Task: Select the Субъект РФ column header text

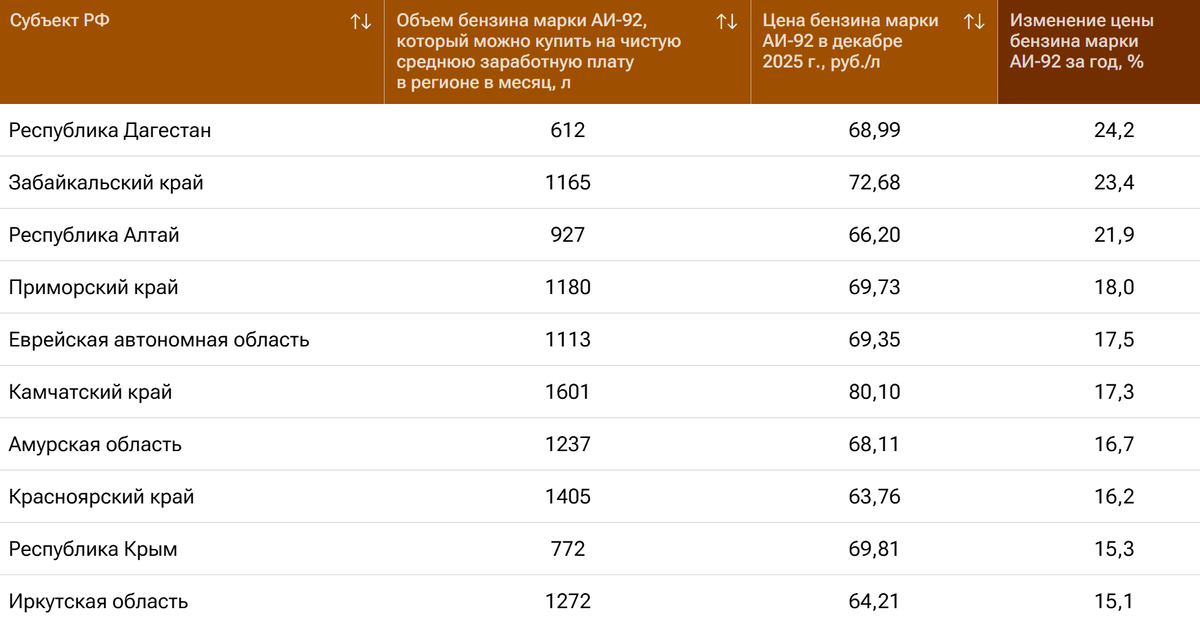Action: pyautogui.click(x=59, y=22)
